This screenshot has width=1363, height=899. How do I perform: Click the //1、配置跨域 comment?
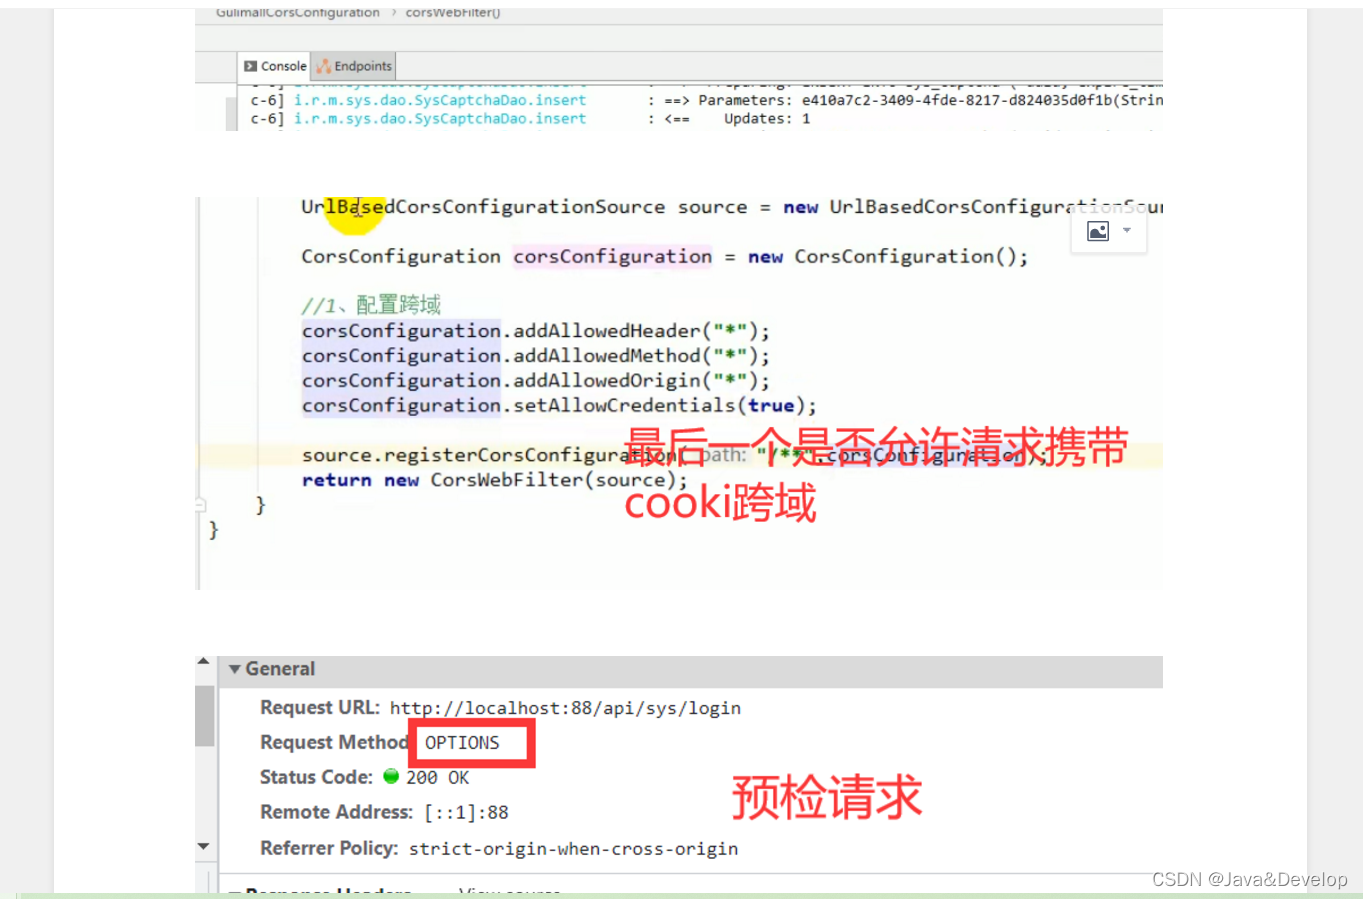pyautogui.click(x=371, y=305)
